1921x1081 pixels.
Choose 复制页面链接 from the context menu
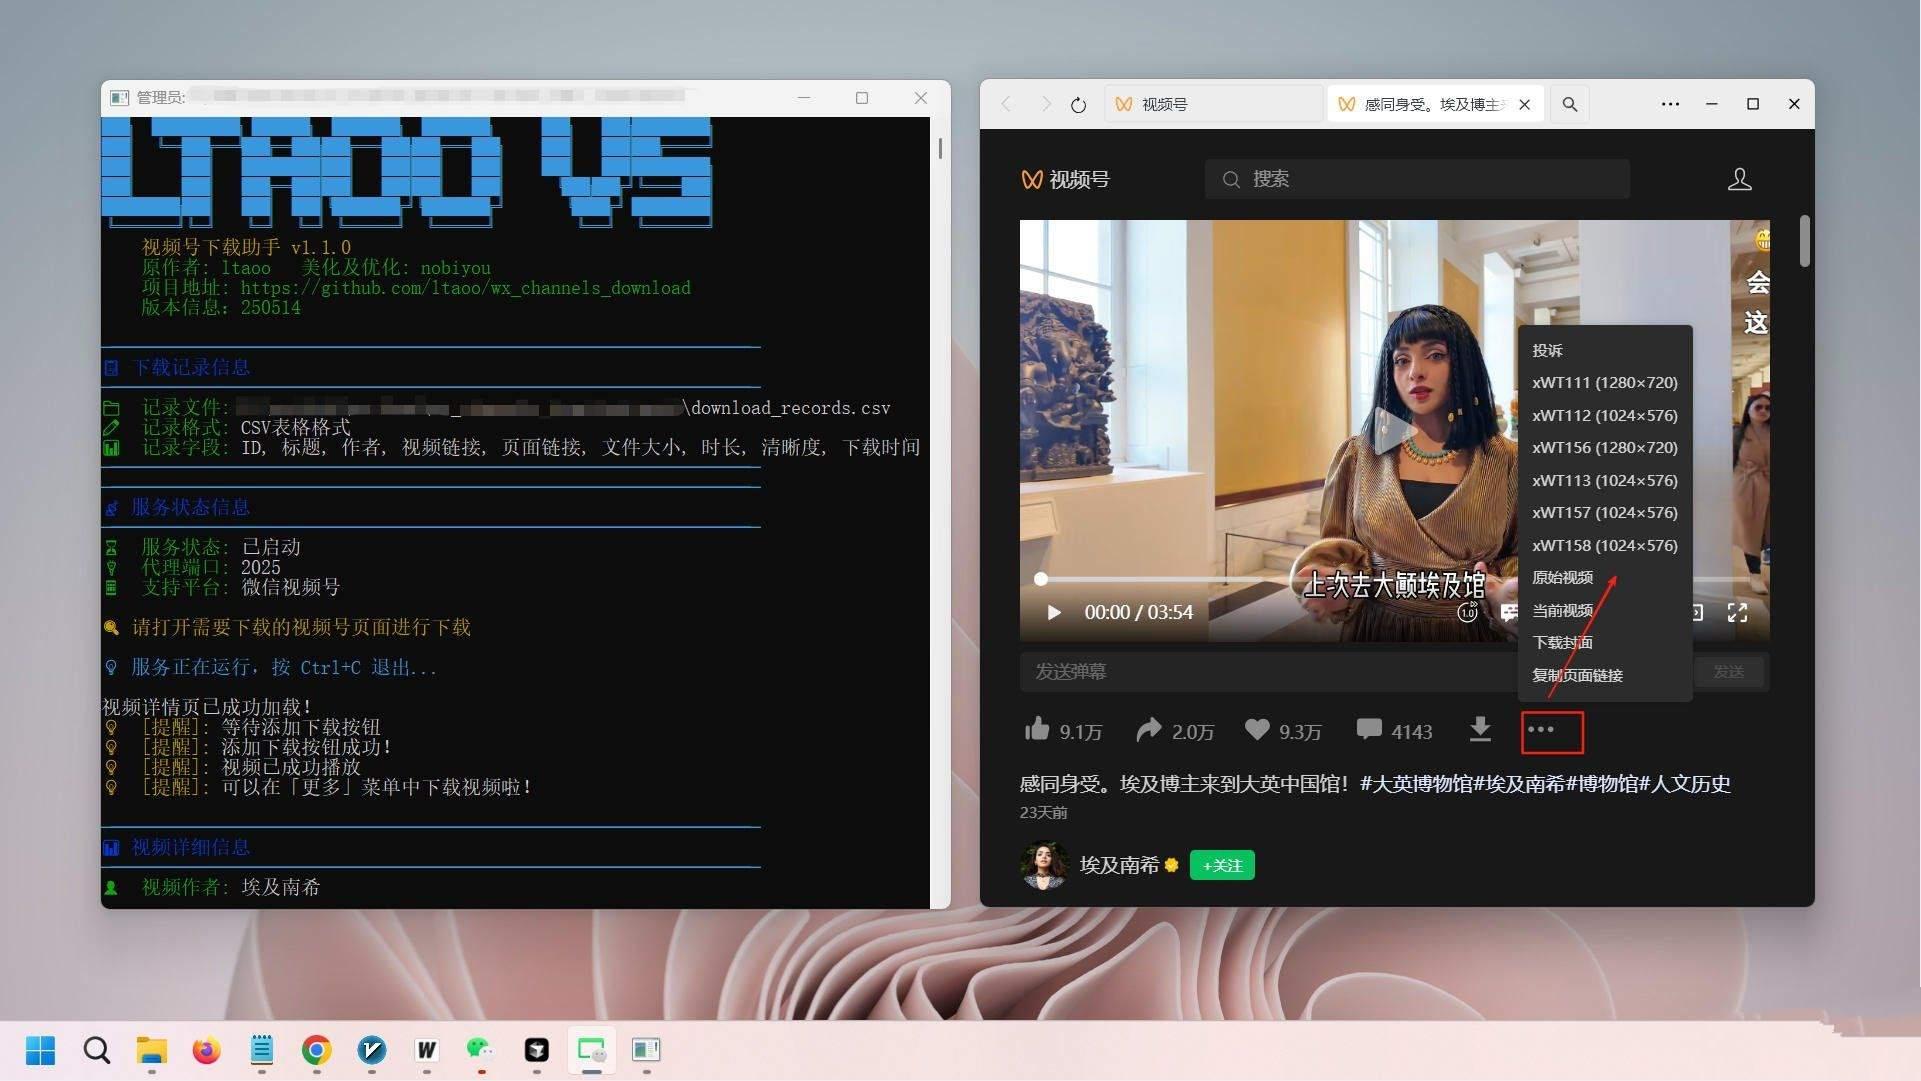click(x=1577, y=675)
